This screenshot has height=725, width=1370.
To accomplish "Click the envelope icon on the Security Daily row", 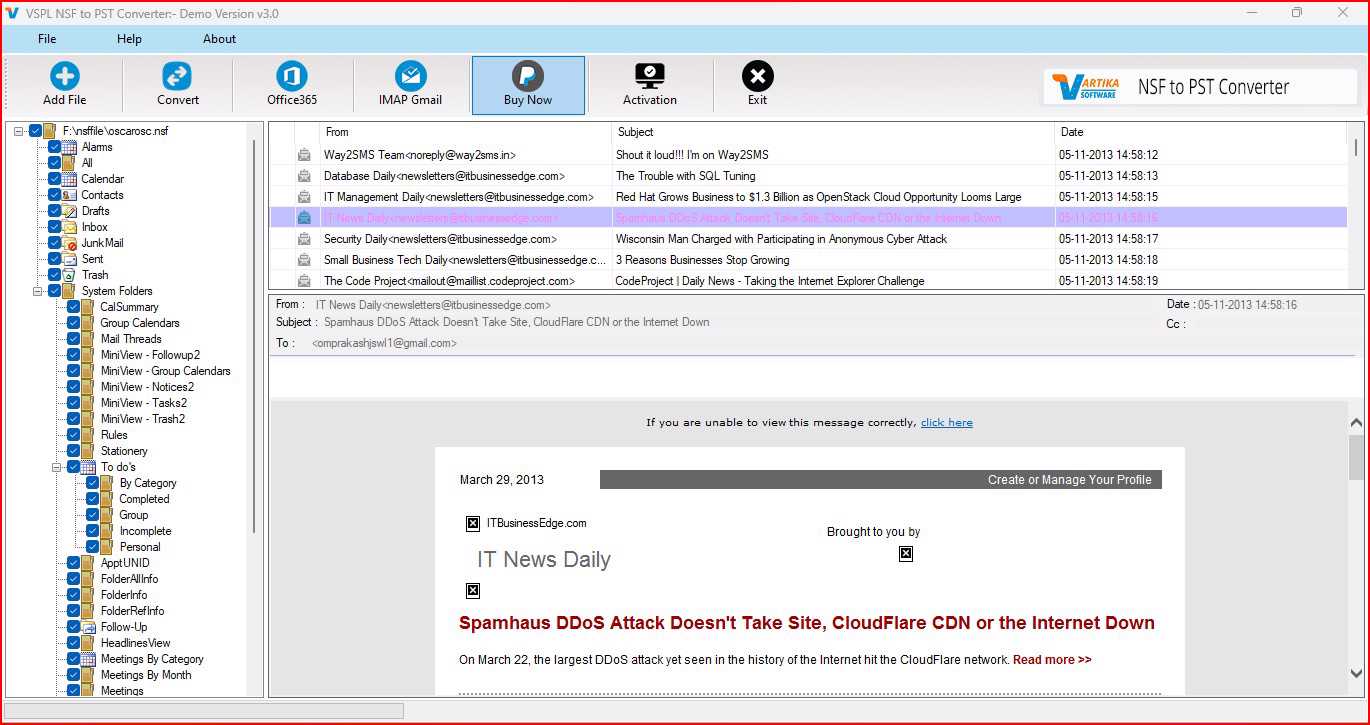I will 304,239.
